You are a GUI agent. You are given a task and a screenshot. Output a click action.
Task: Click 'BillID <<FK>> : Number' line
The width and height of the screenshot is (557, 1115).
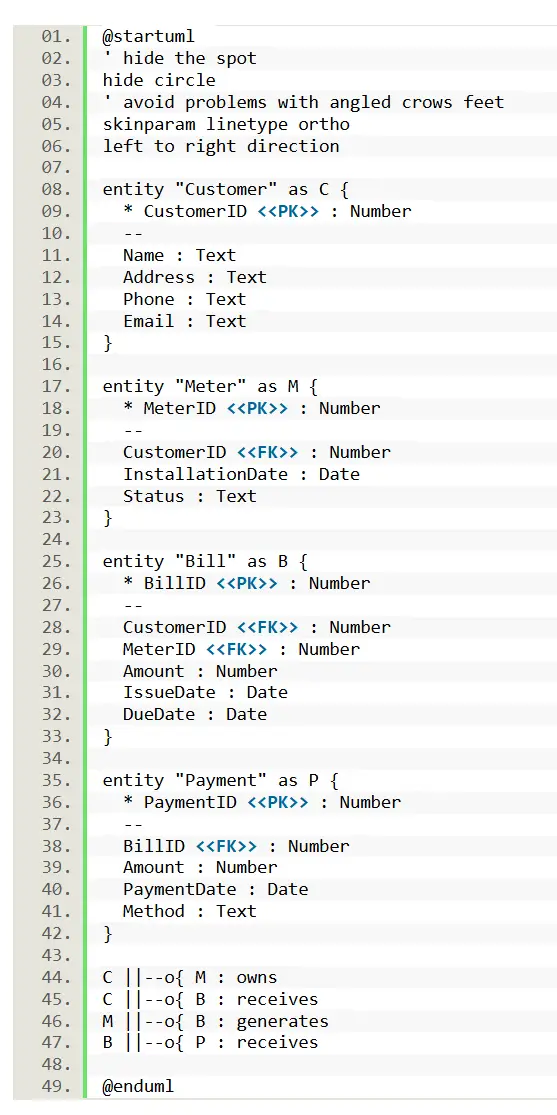click(237, 845)
